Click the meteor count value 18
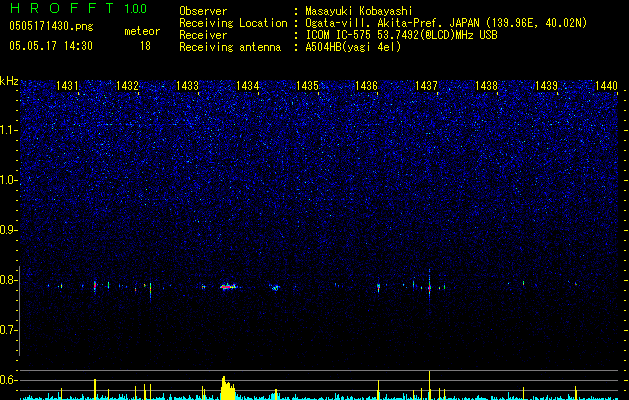The image size is (629, 400). [145, 46]
